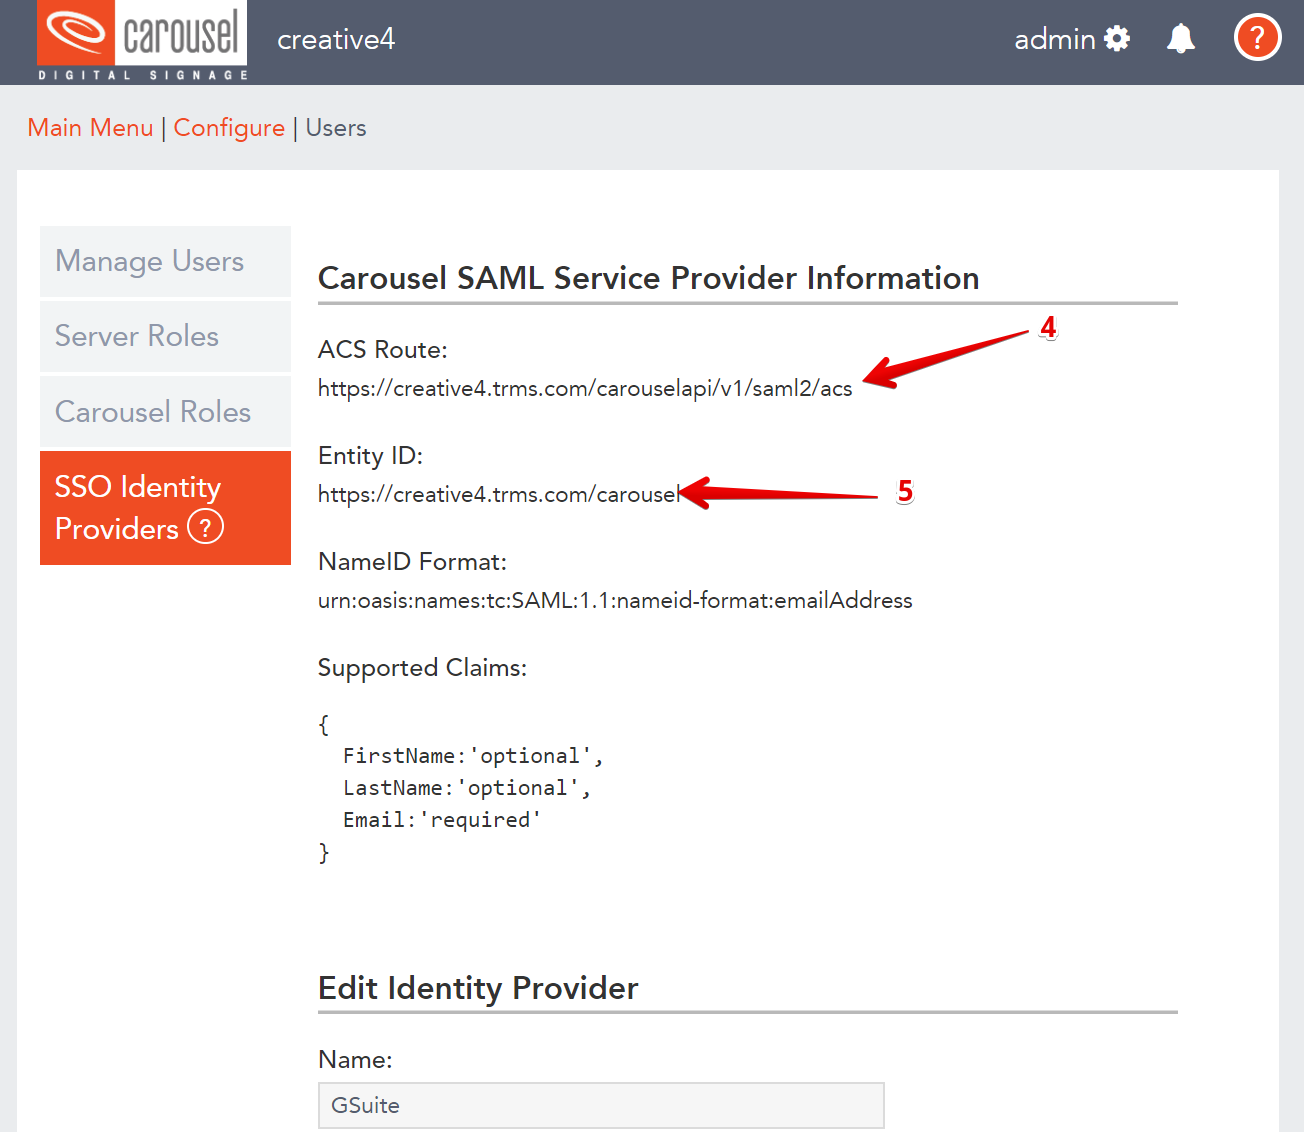This screenshot has height=1132, width=1309.
Task: Open the admin settings gear icon
Action: 1117,39
